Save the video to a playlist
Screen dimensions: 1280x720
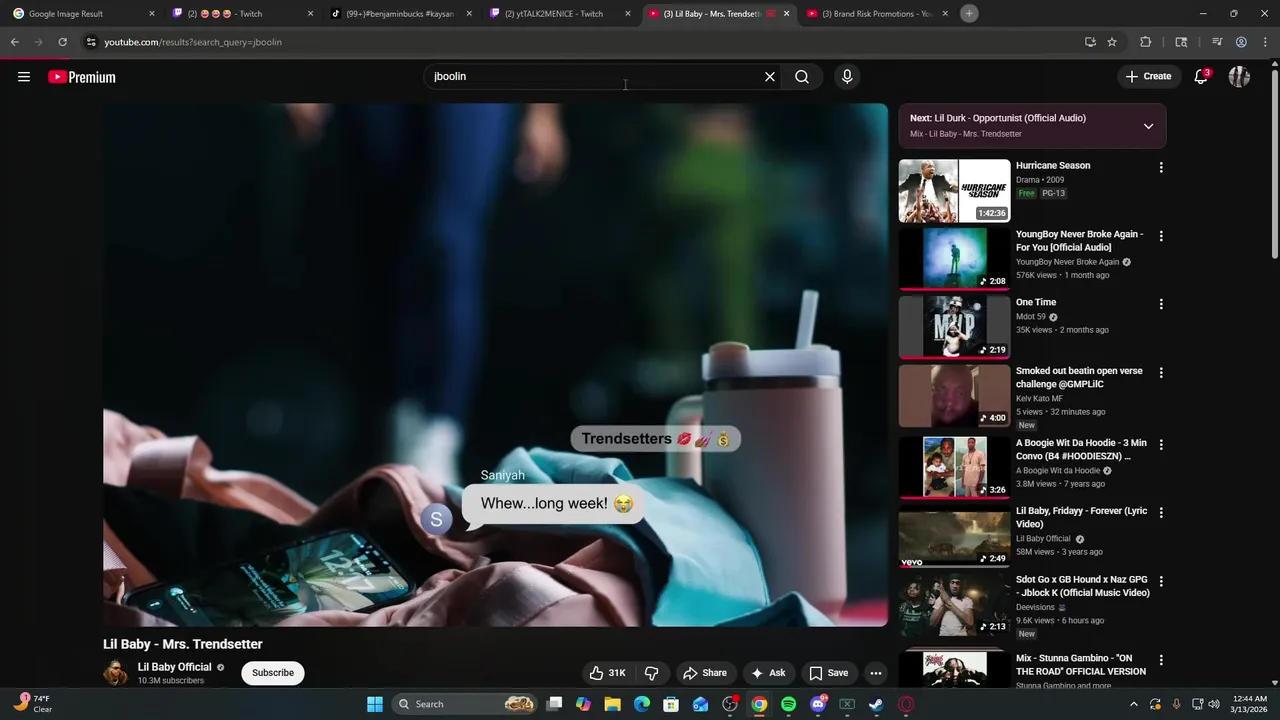[x=828, y=673]
